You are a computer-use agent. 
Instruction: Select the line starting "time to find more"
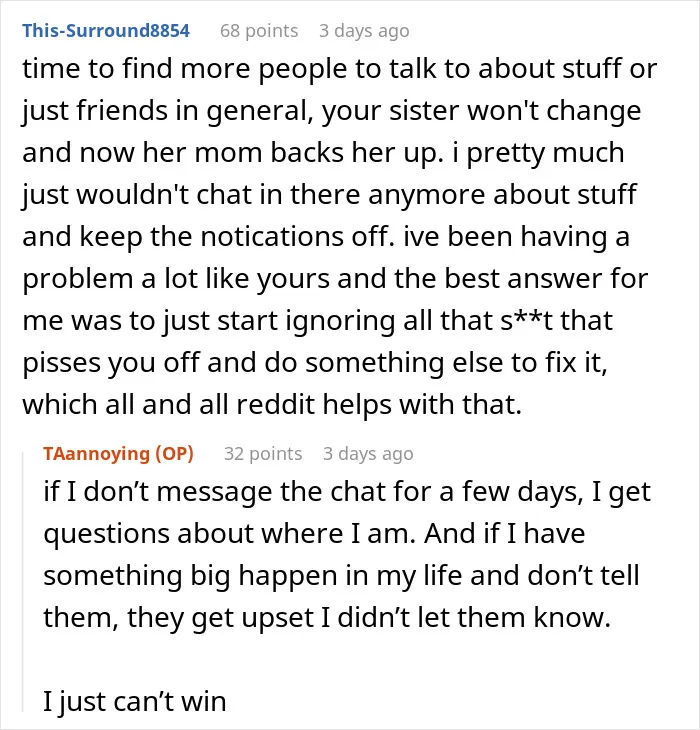click(x=339, y=68)
